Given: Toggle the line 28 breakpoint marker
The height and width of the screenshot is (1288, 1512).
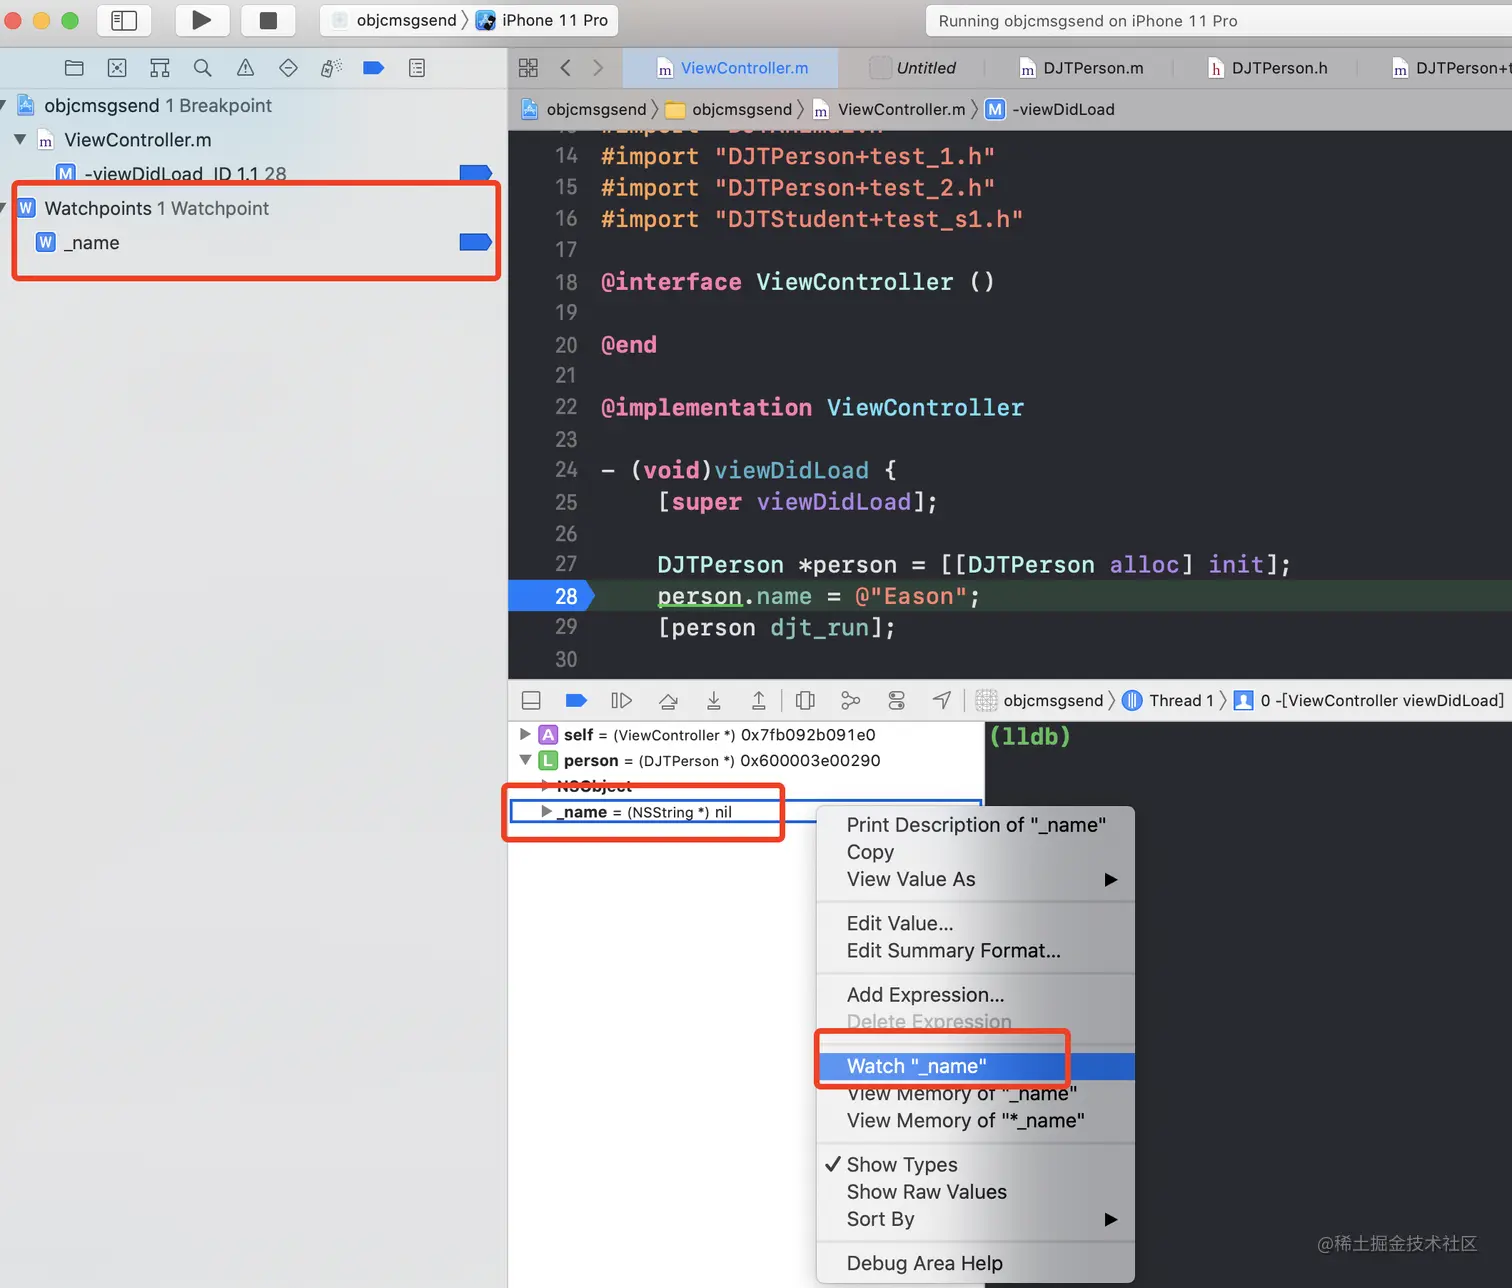Looking at the screenshot, I should point(550,596).
